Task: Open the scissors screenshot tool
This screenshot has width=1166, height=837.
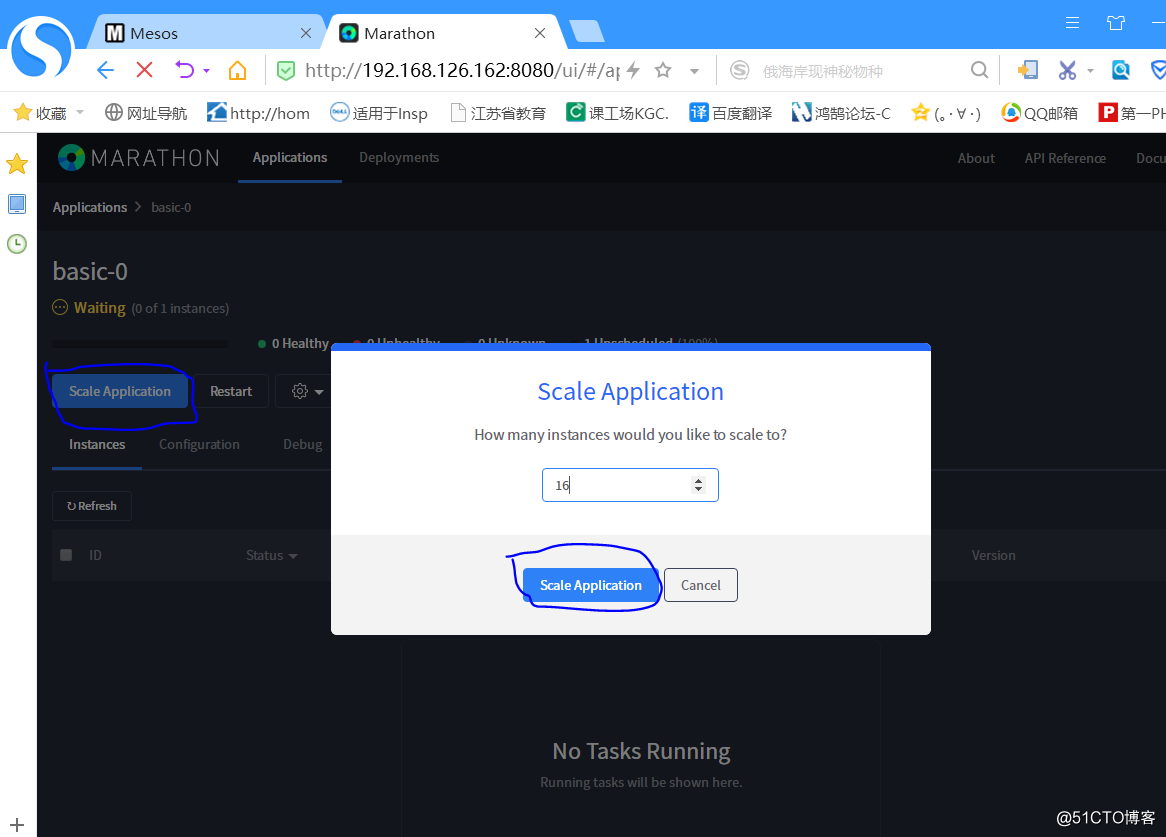Action: pyautogui.click(x=1067, y=71)
